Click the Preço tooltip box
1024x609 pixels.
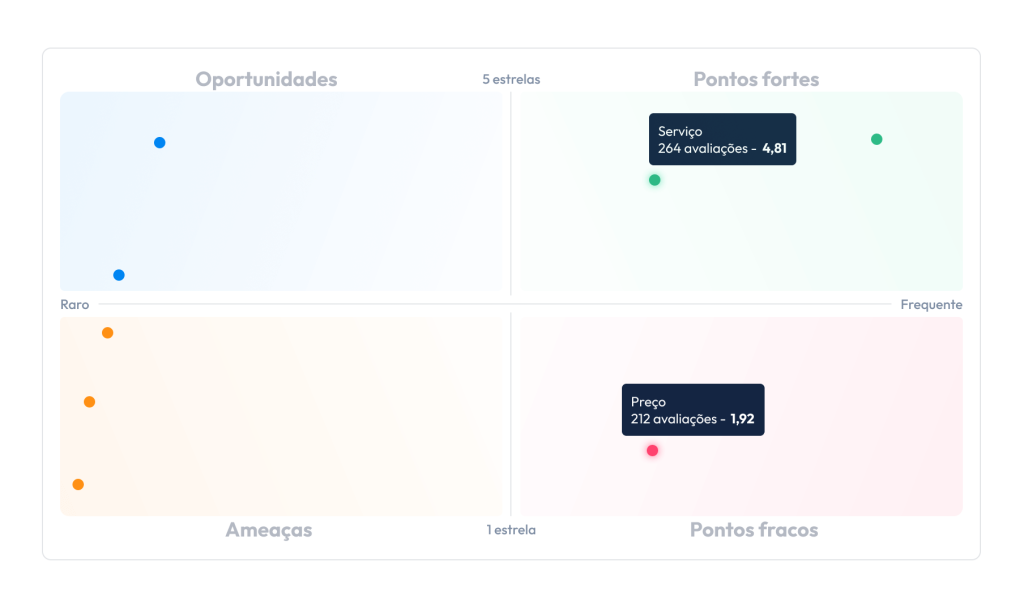pyautogui.click(x=693, y=410)
